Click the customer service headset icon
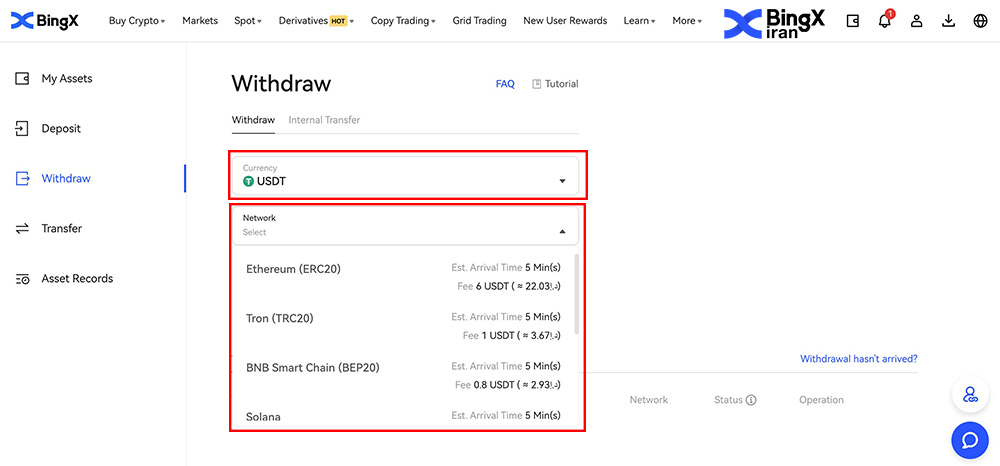The height and width of the screenshot is (466, 1000). click(969, 395)
